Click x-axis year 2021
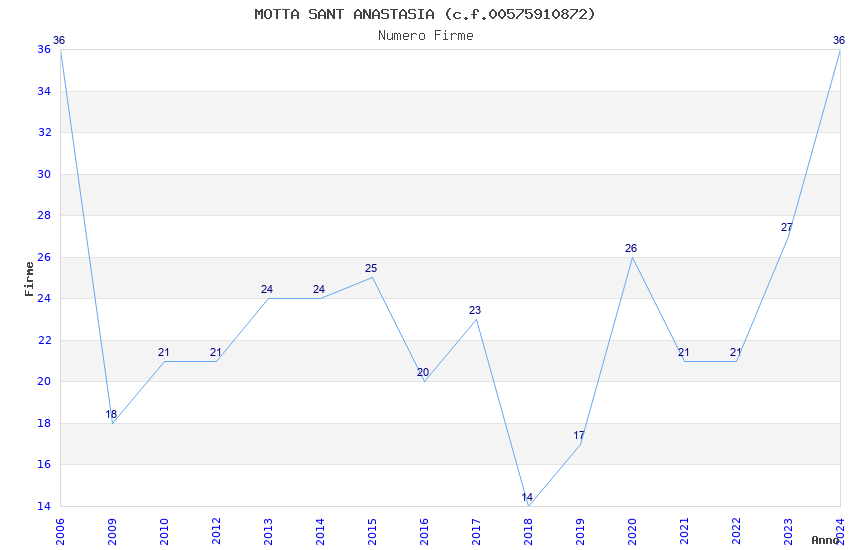The height and width of the screenshot is (550, 850). pyautogui.click(x=685, y=531)
